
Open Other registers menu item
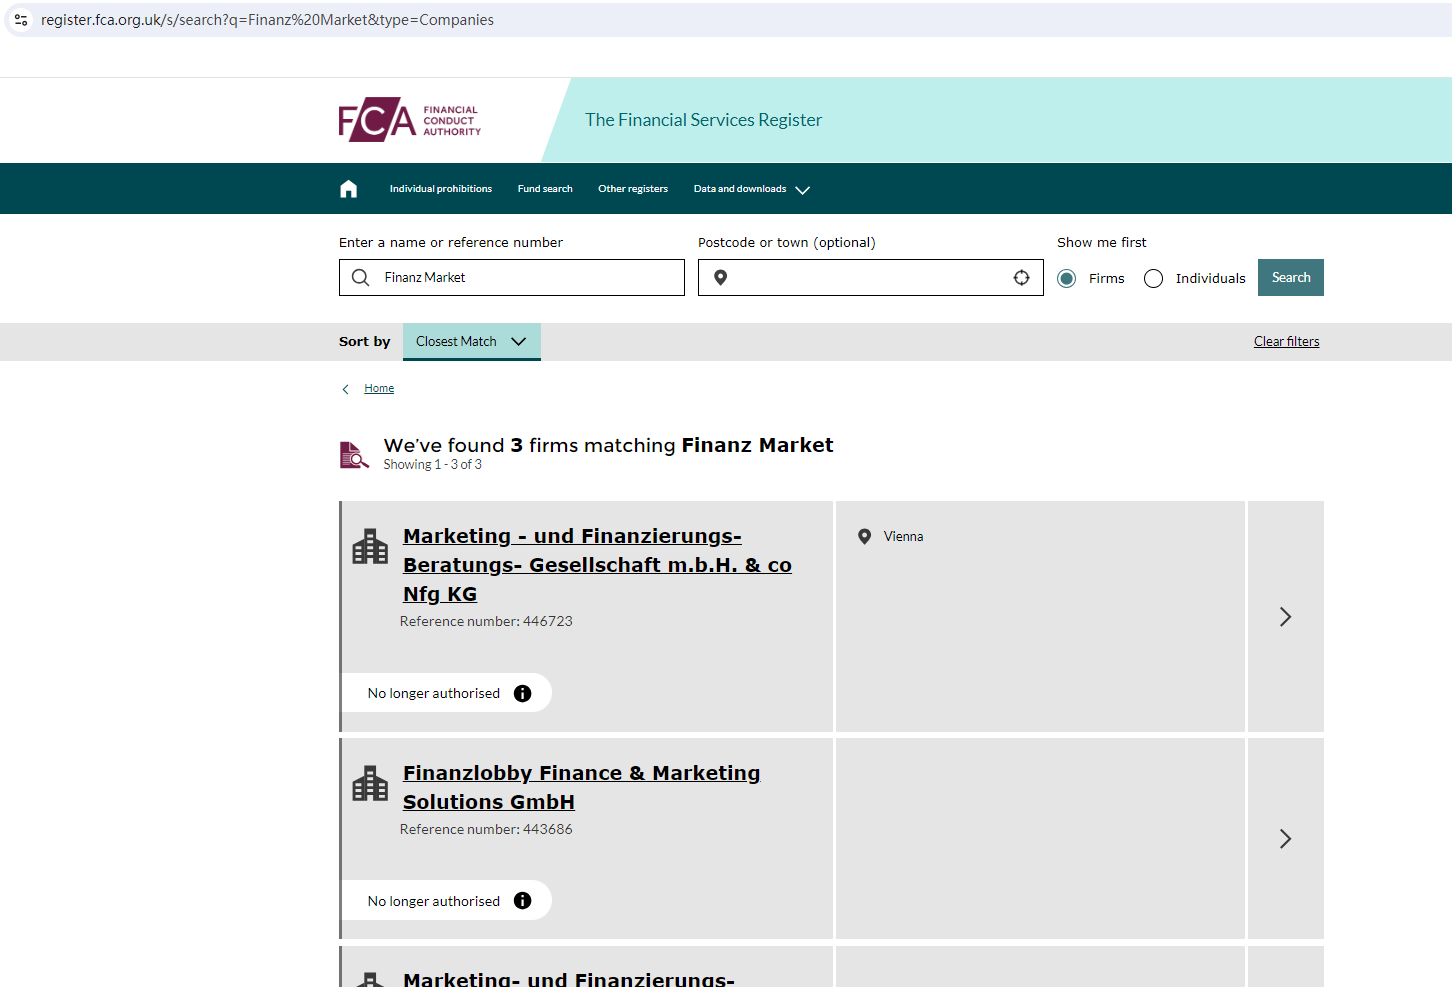tap(632, 189)
